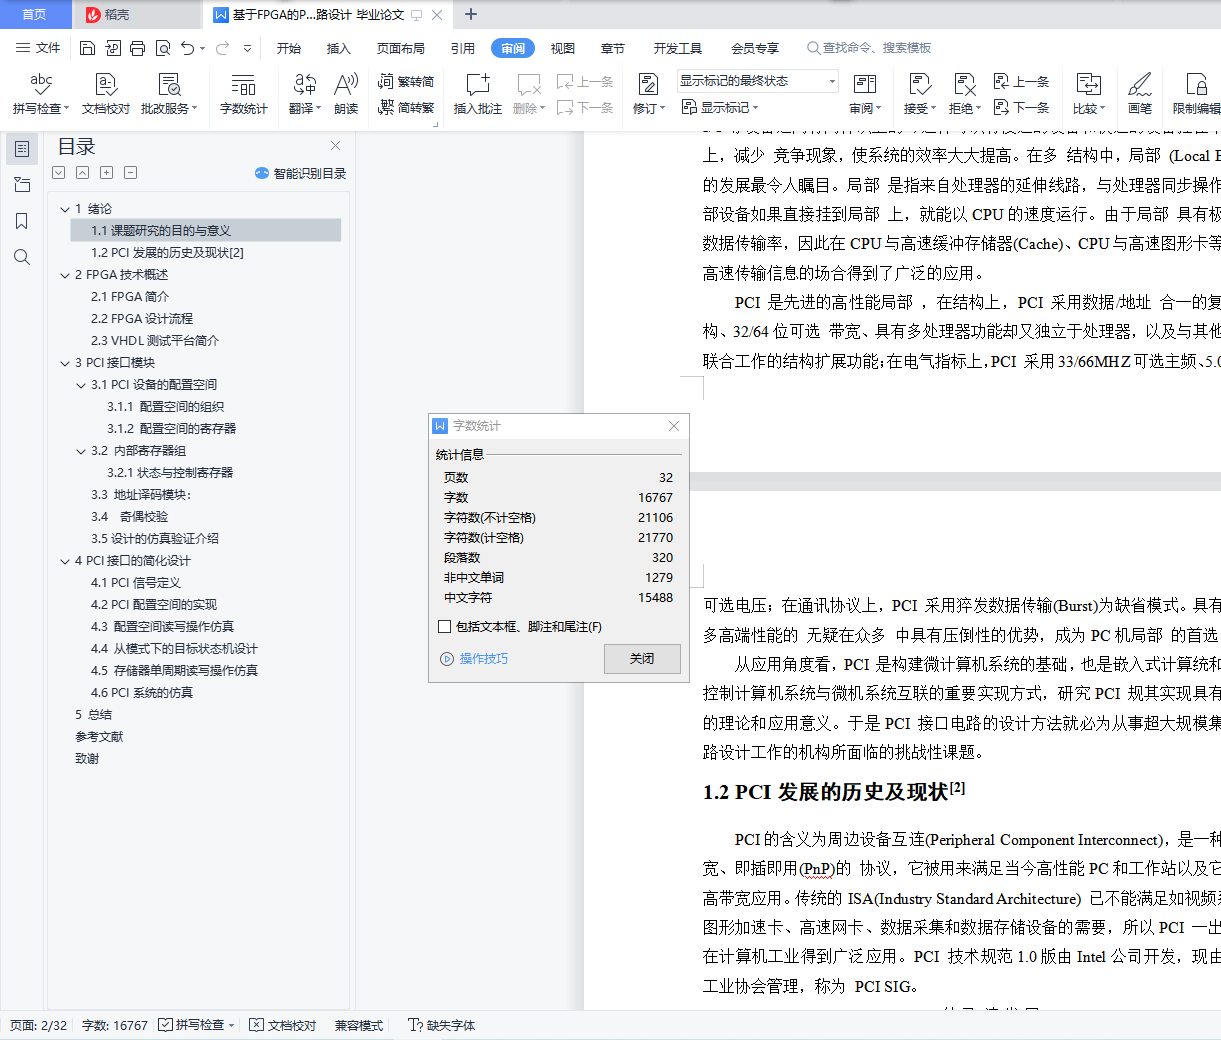Viewport: 1221px width, 1040px height.
Task: Collapse the 3.2 内部寄存器组 node
Action: [x=81, y=451]
